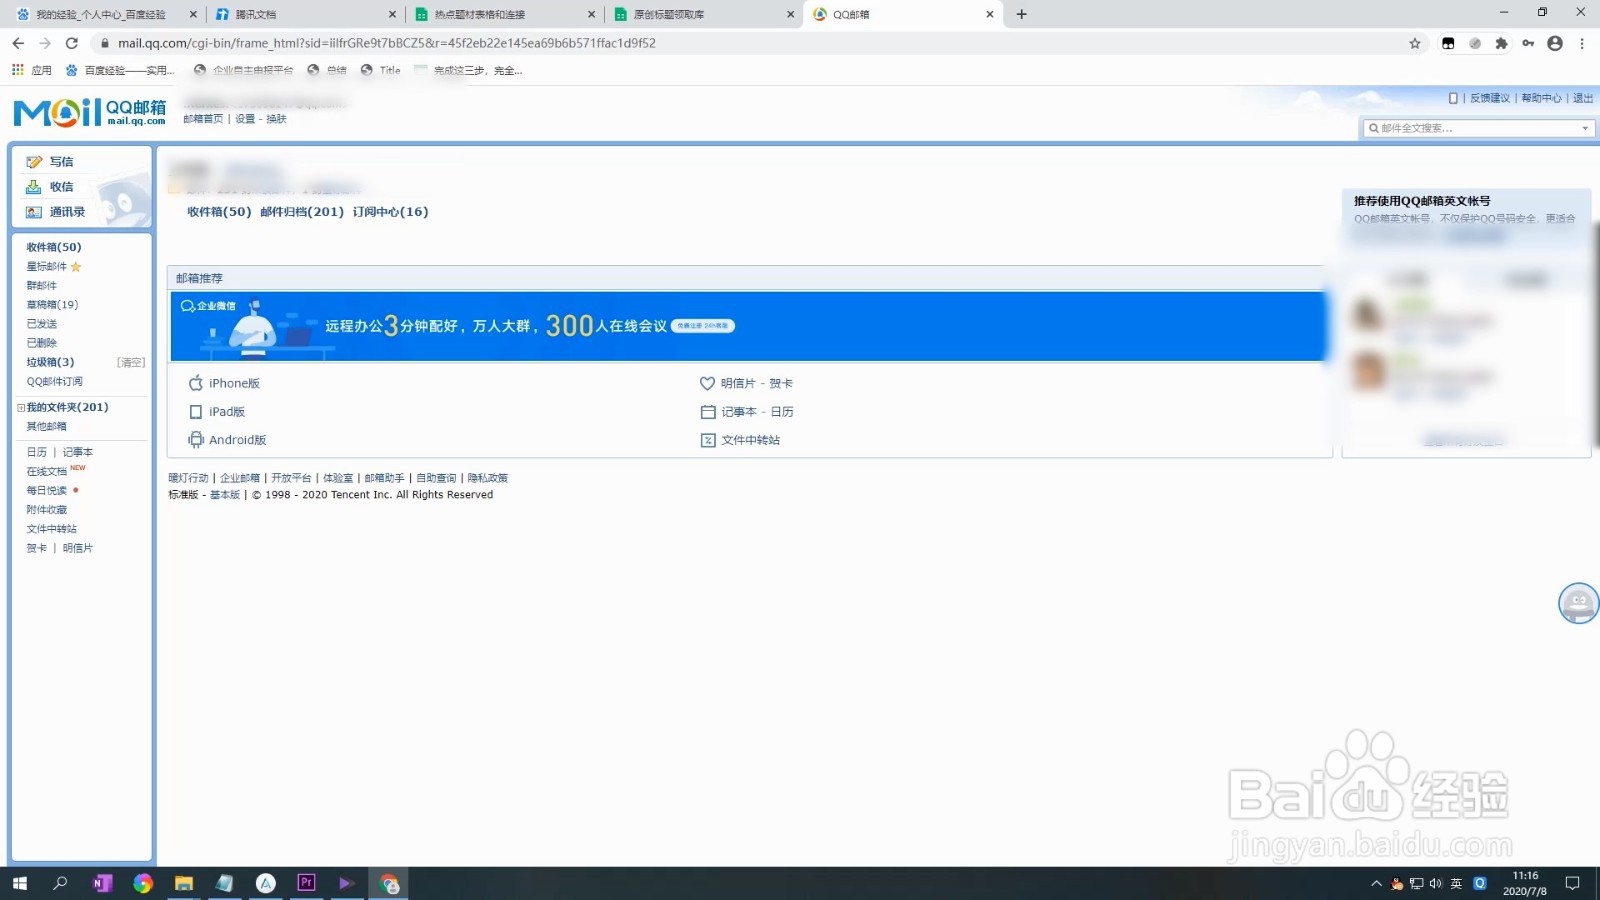Open the 写信 compose mail icon
The height and width of the screenshot is (900, 1600).
pos(34,161)
